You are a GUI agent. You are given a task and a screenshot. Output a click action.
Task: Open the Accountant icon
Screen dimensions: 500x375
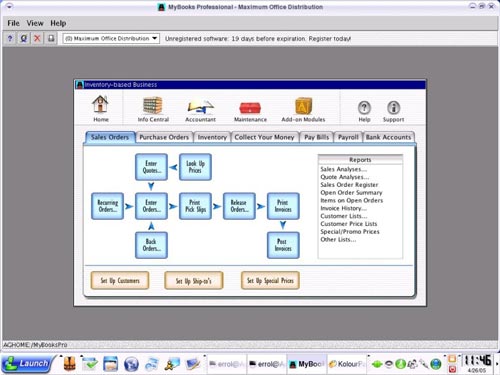coord(200,107)
